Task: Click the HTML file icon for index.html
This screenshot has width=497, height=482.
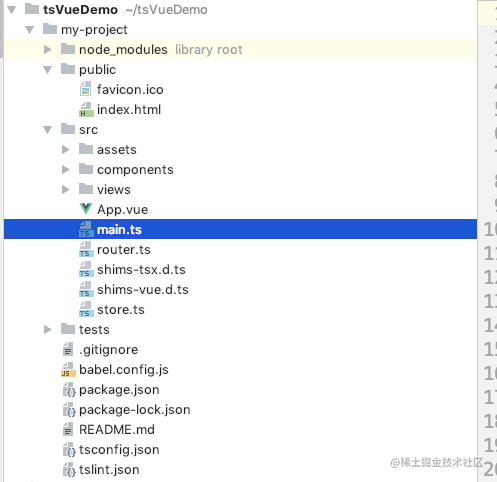Action: tap(86, 109)
